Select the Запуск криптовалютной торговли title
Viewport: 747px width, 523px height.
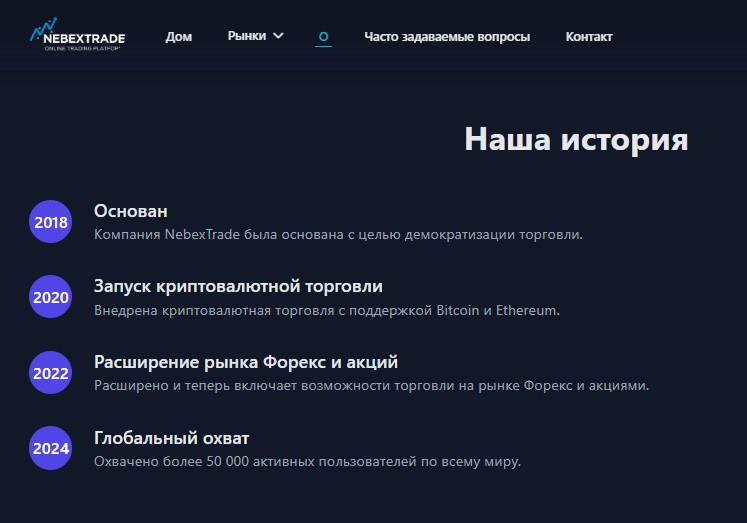click(238, 286)
